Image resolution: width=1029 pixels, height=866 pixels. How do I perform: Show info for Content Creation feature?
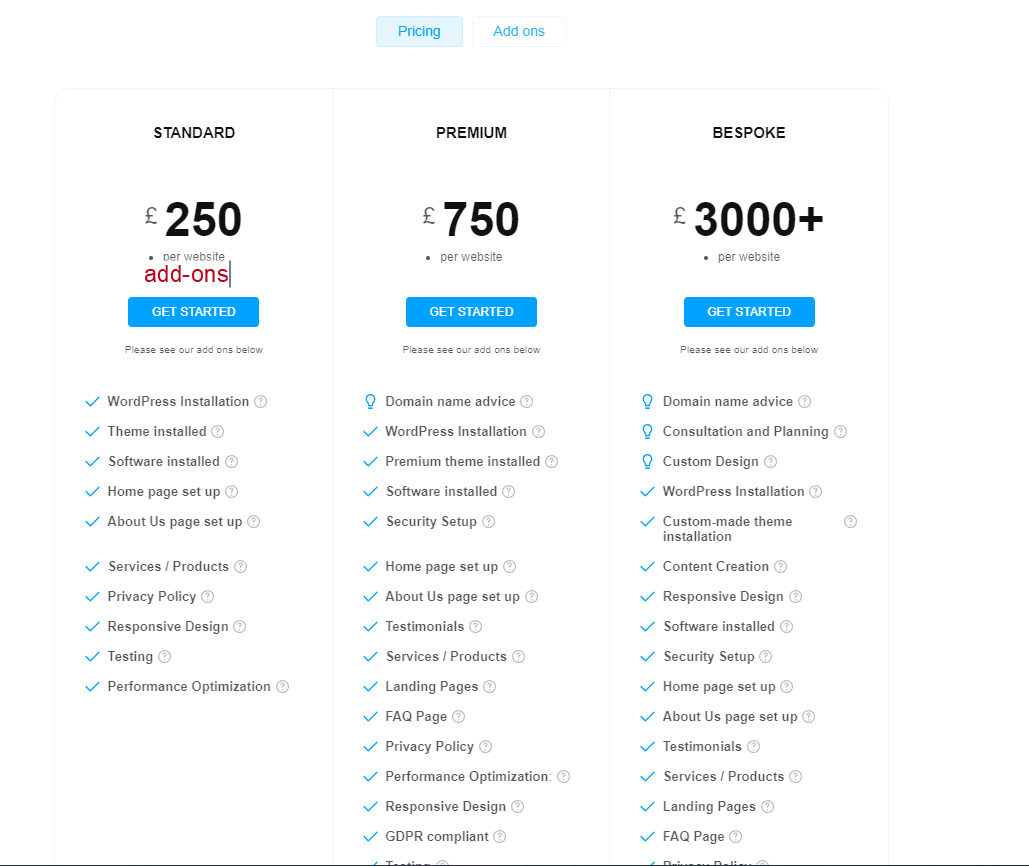point(780,567)
